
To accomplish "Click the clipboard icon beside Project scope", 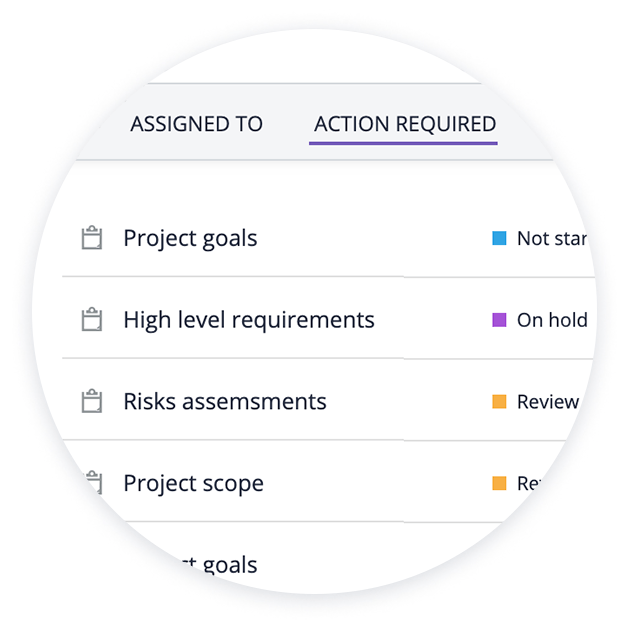I will pos(94,483).
